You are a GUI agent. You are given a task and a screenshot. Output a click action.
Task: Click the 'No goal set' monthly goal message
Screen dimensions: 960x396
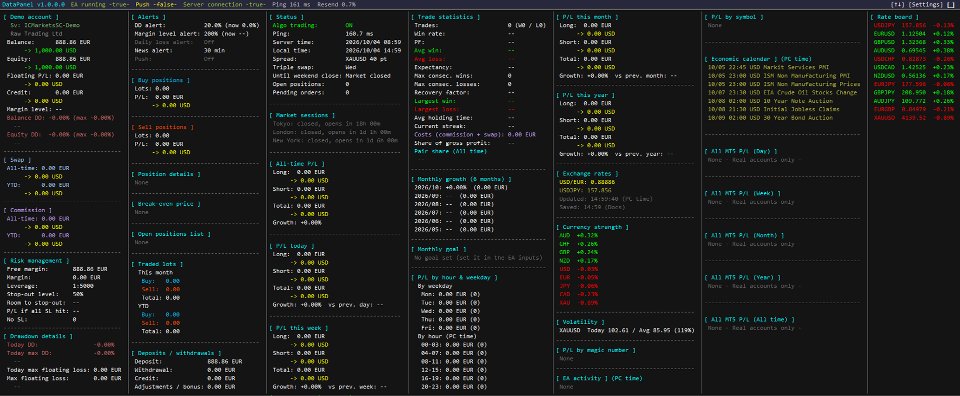pyautogui.click(x=479, y=258)
